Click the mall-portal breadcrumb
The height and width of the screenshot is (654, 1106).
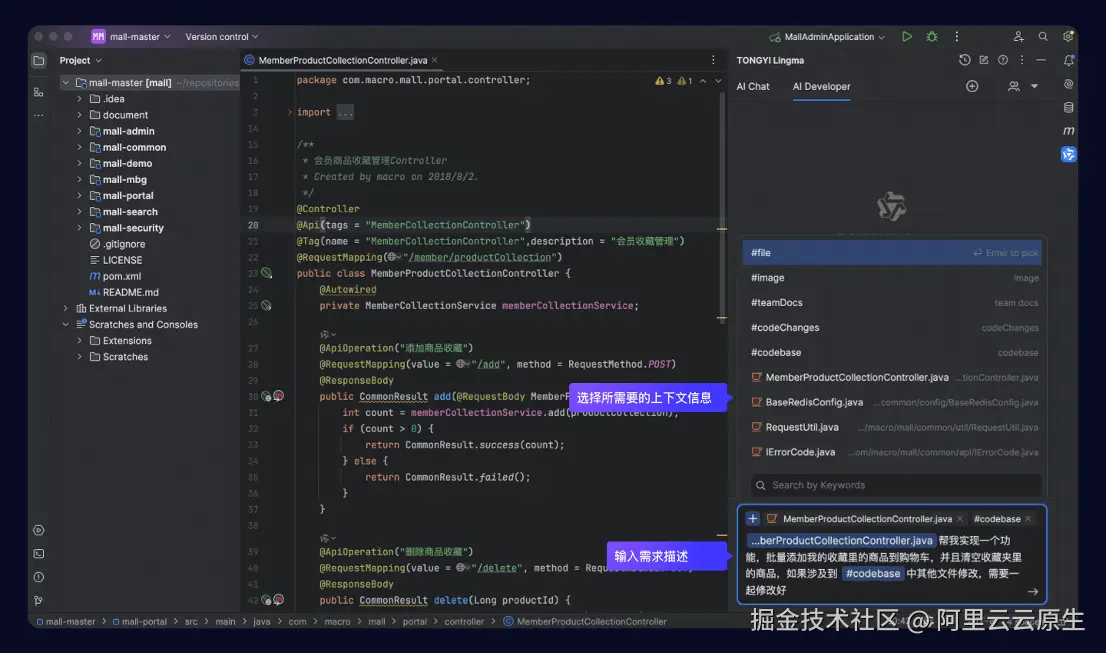point(144,622)
